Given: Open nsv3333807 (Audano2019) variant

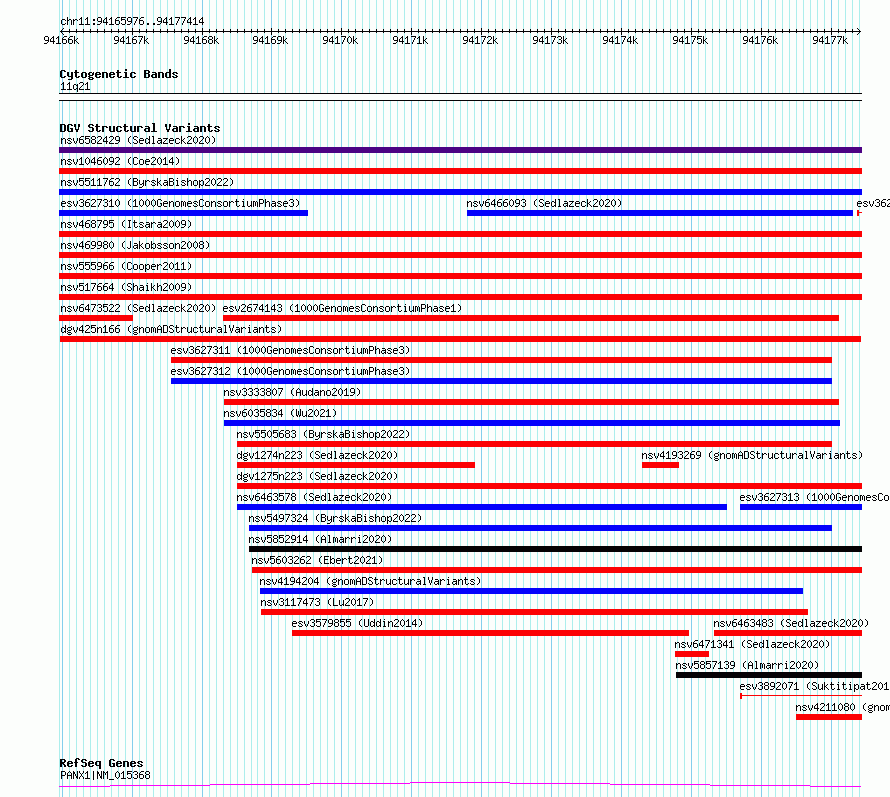Looking at the screenshot, I should (x=292, y=392).
